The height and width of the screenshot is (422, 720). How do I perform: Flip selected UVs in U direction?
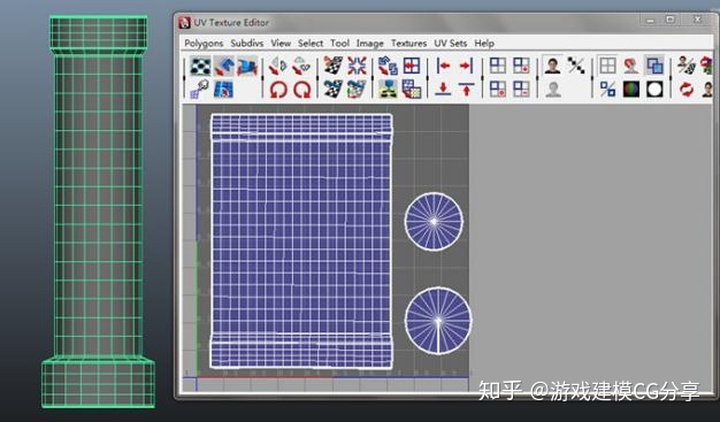pos(278,66)
